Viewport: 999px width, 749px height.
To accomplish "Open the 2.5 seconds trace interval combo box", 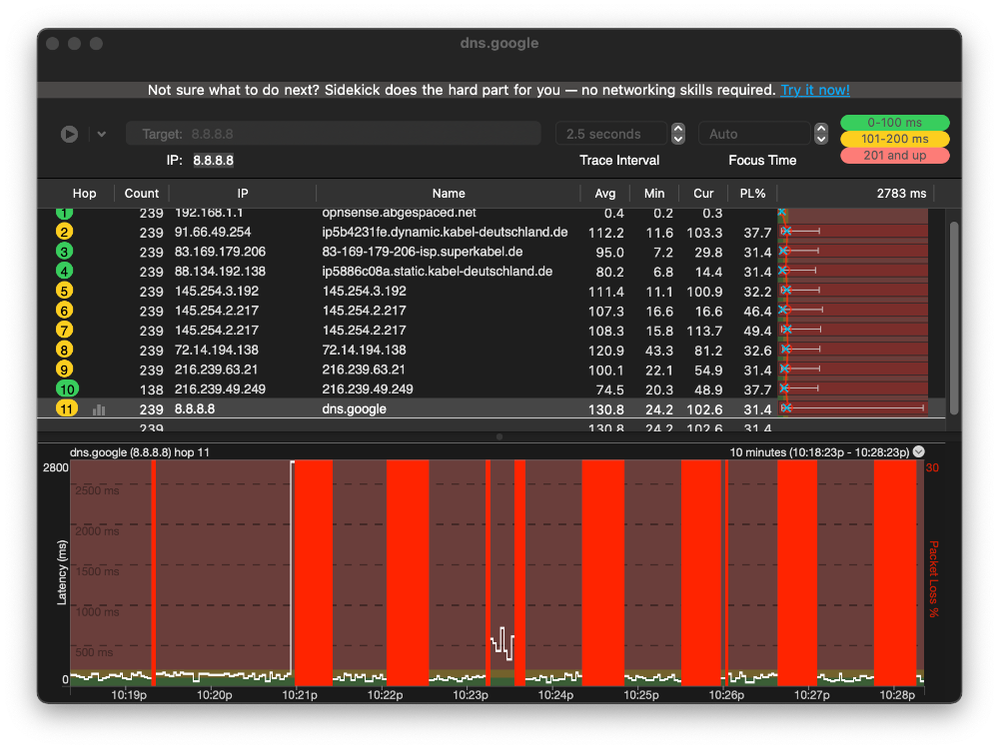I will 611,134.
